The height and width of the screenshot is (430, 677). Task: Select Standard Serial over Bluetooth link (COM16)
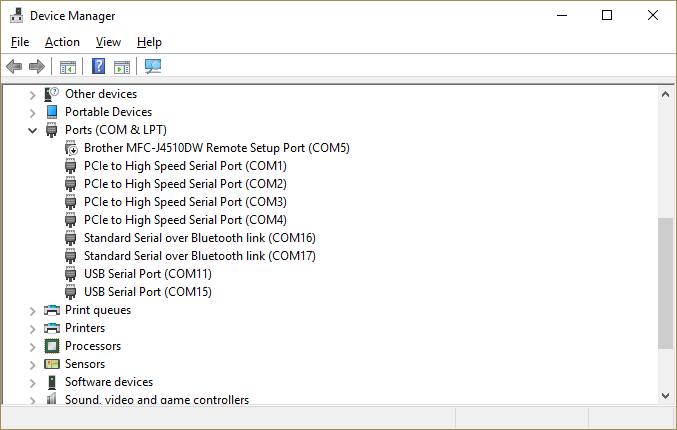click(199, 238)
